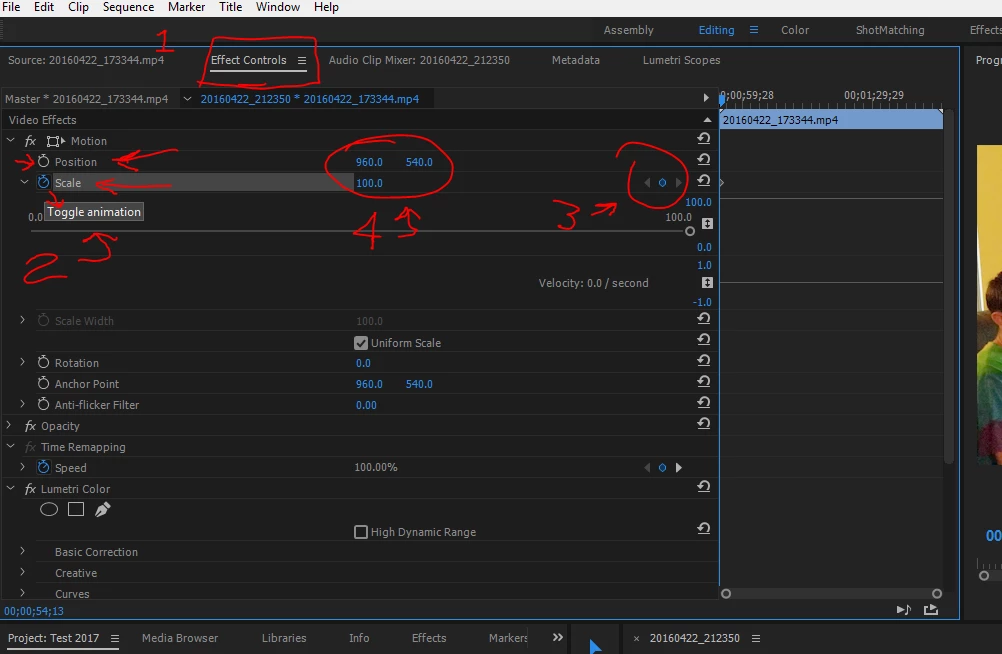Toggle the Lumetri Color fx switch
Image resolution: width=1002 pixels, height=654 pixels.
pyautogui.click(x=30, y=488)
